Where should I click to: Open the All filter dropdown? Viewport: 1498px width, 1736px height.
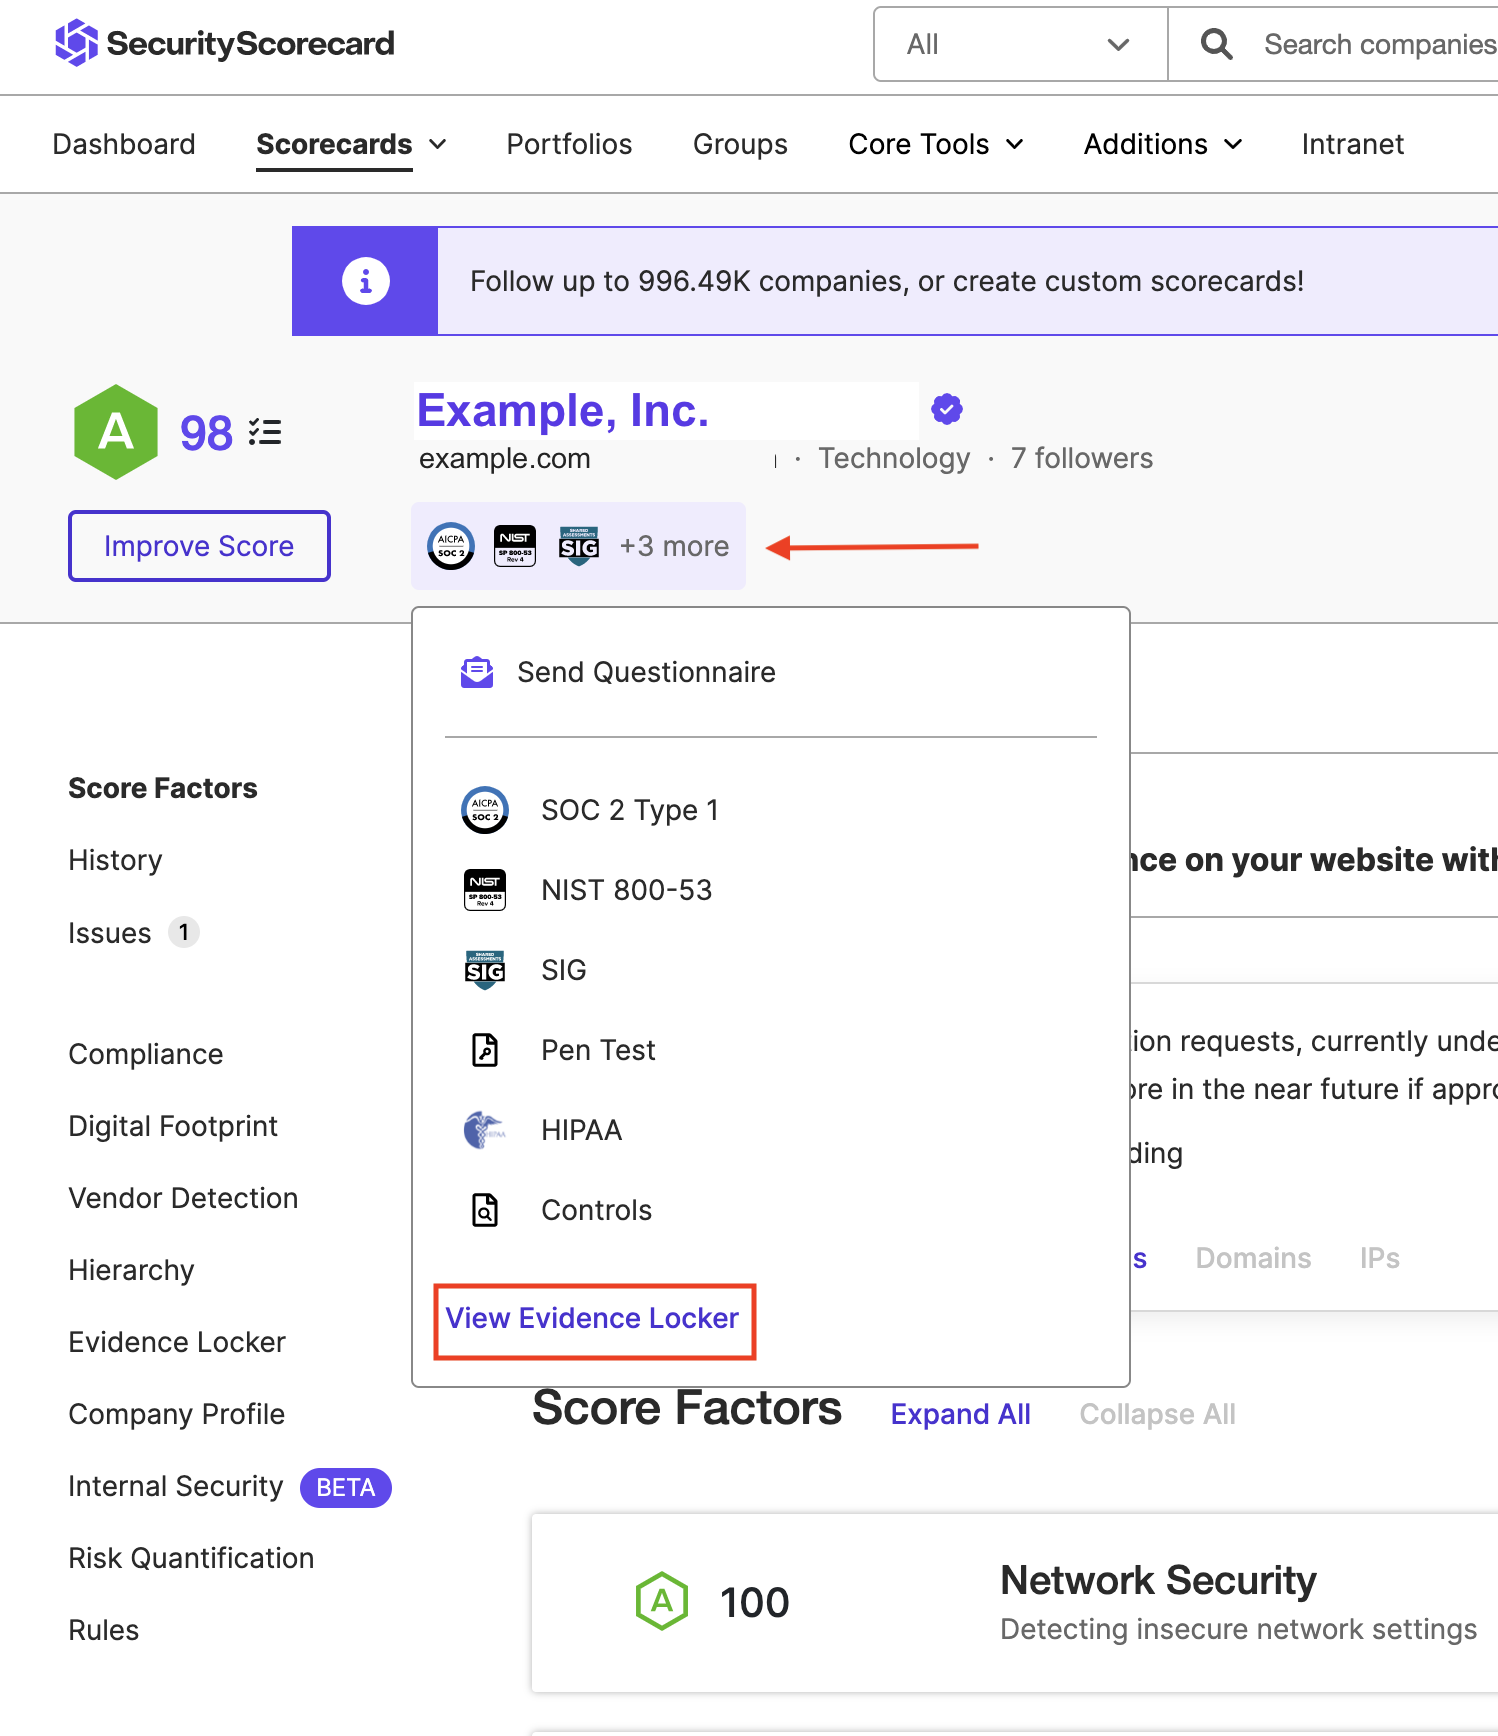[x=1020, y=44]
